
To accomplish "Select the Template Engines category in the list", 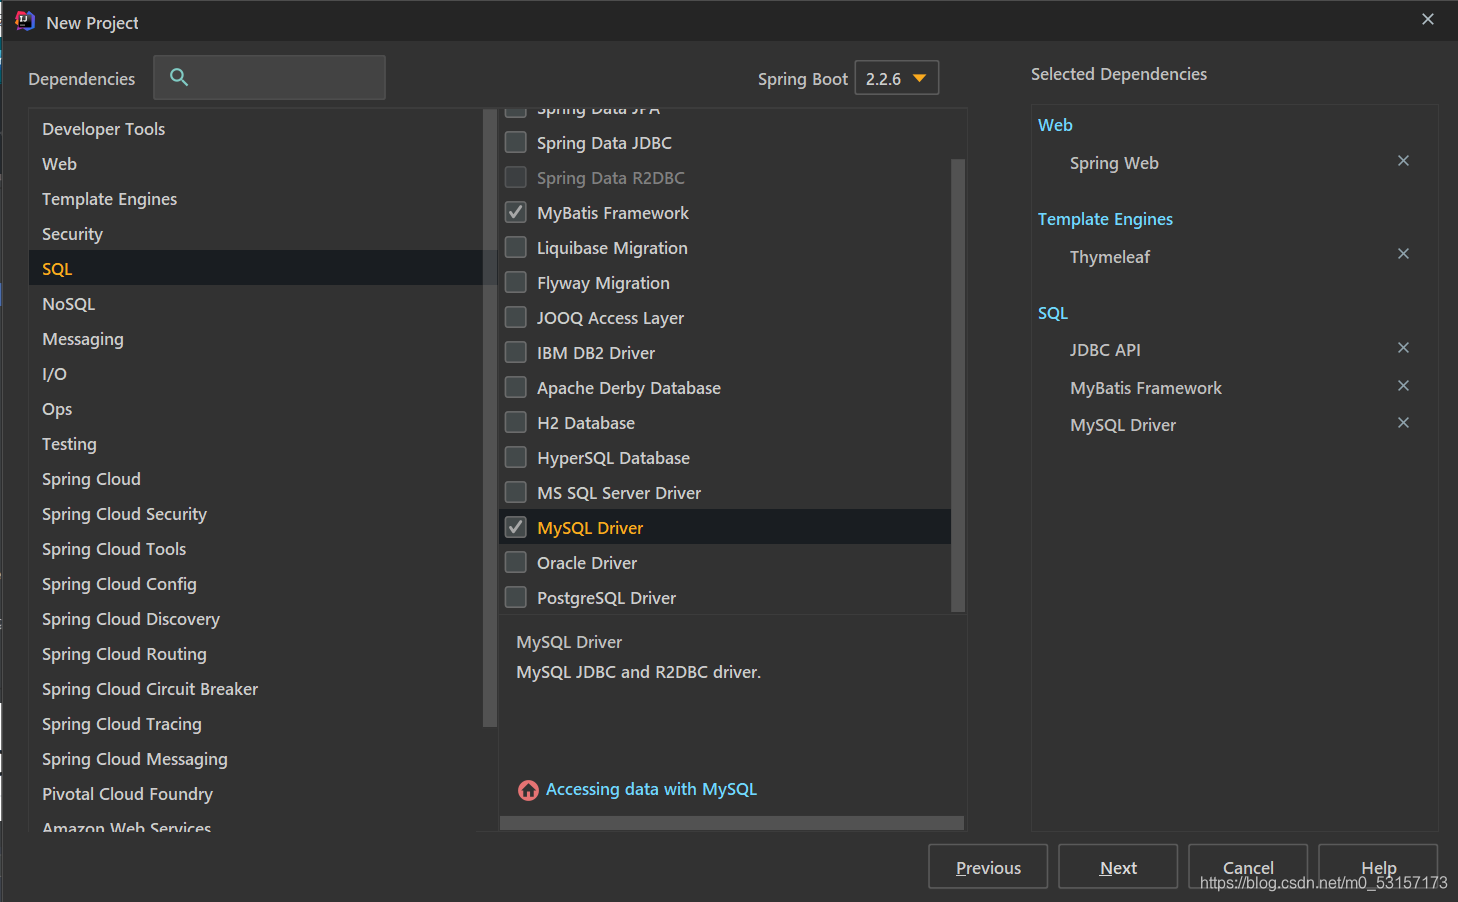I will click(x=256, y=199).
